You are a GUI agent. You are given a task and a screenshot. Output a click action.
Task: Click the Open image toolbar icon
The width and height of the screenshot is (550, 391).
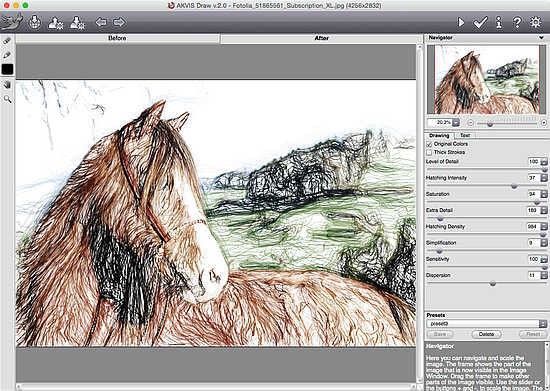click(x=34, y=22)
